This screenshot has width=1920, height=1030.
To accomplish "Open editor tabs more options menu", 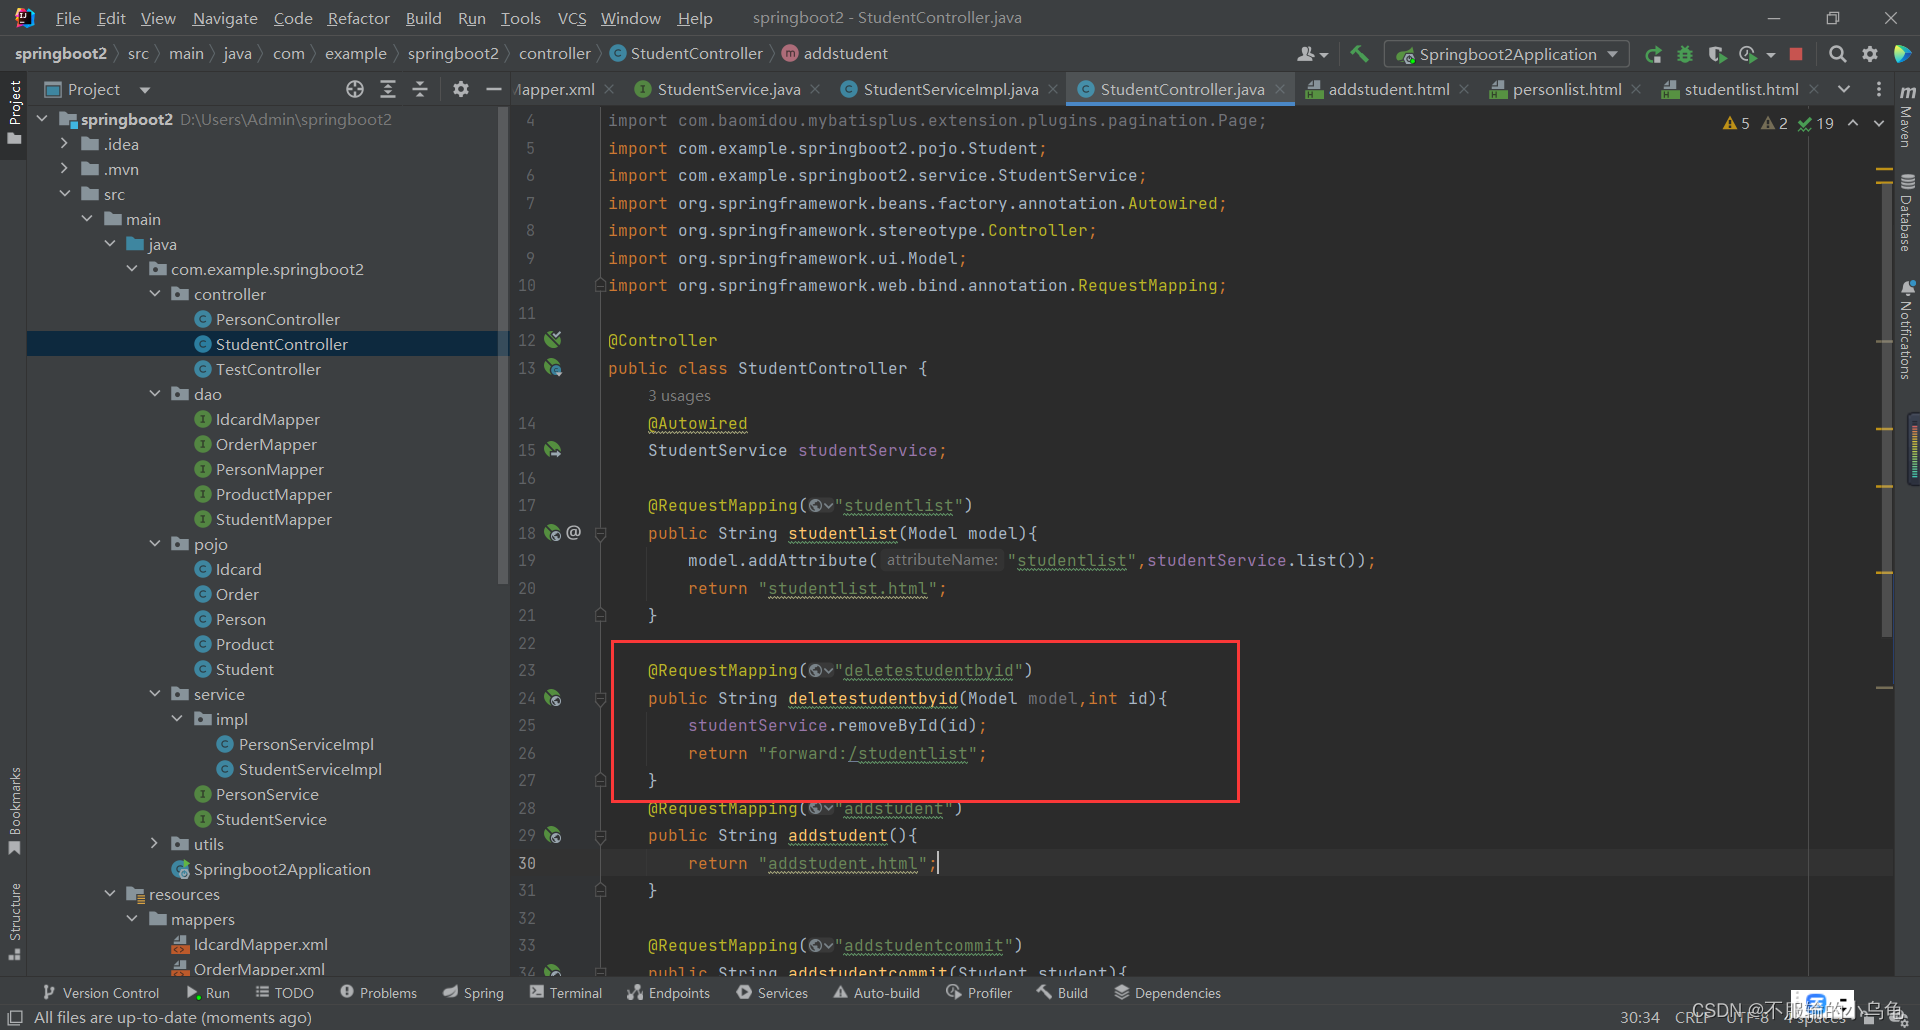I will coord(1879,89).
